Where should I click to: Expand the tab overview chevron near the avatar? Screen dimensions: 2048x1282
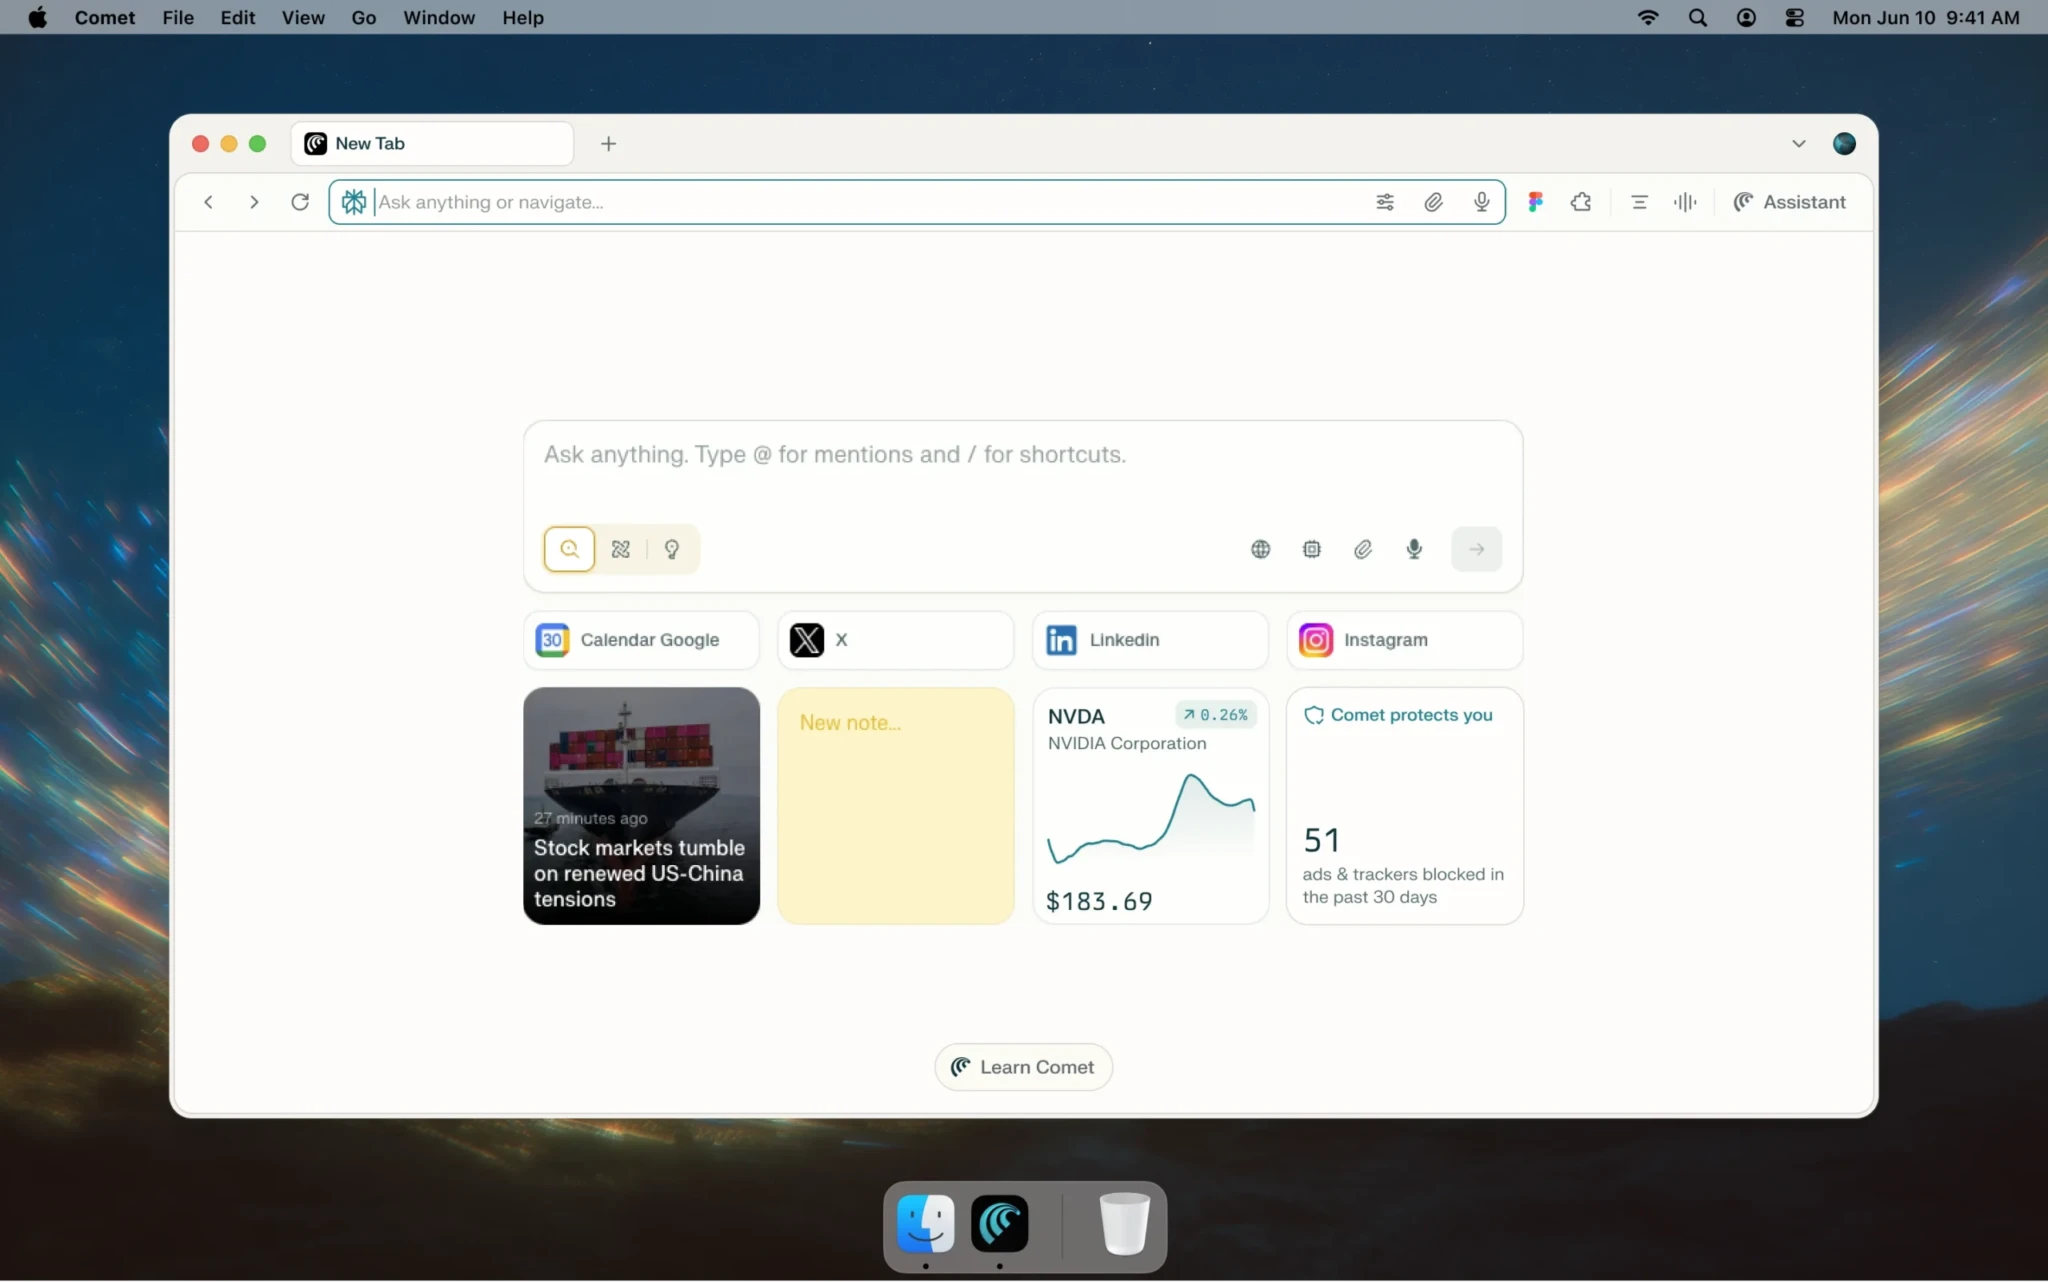click(x=1799, y=143)
